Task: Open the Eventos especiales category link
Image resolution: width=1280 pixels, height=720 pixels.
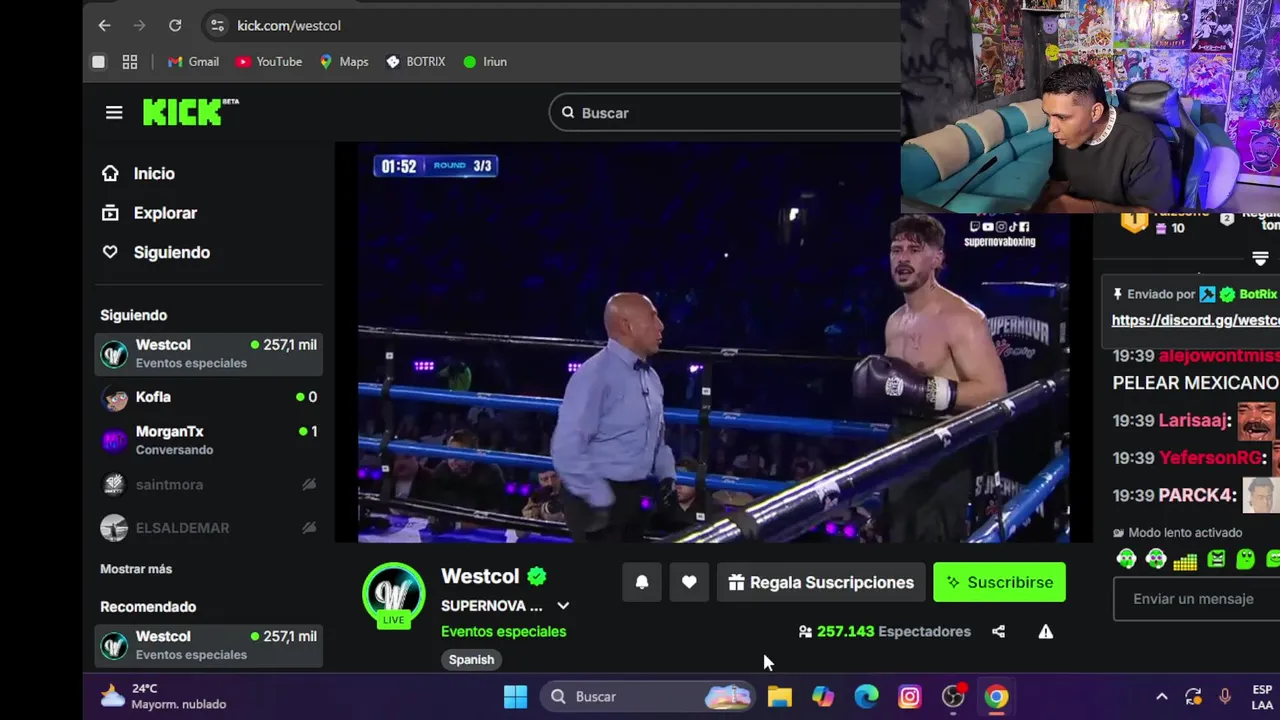Action: [x=503, y=631]
